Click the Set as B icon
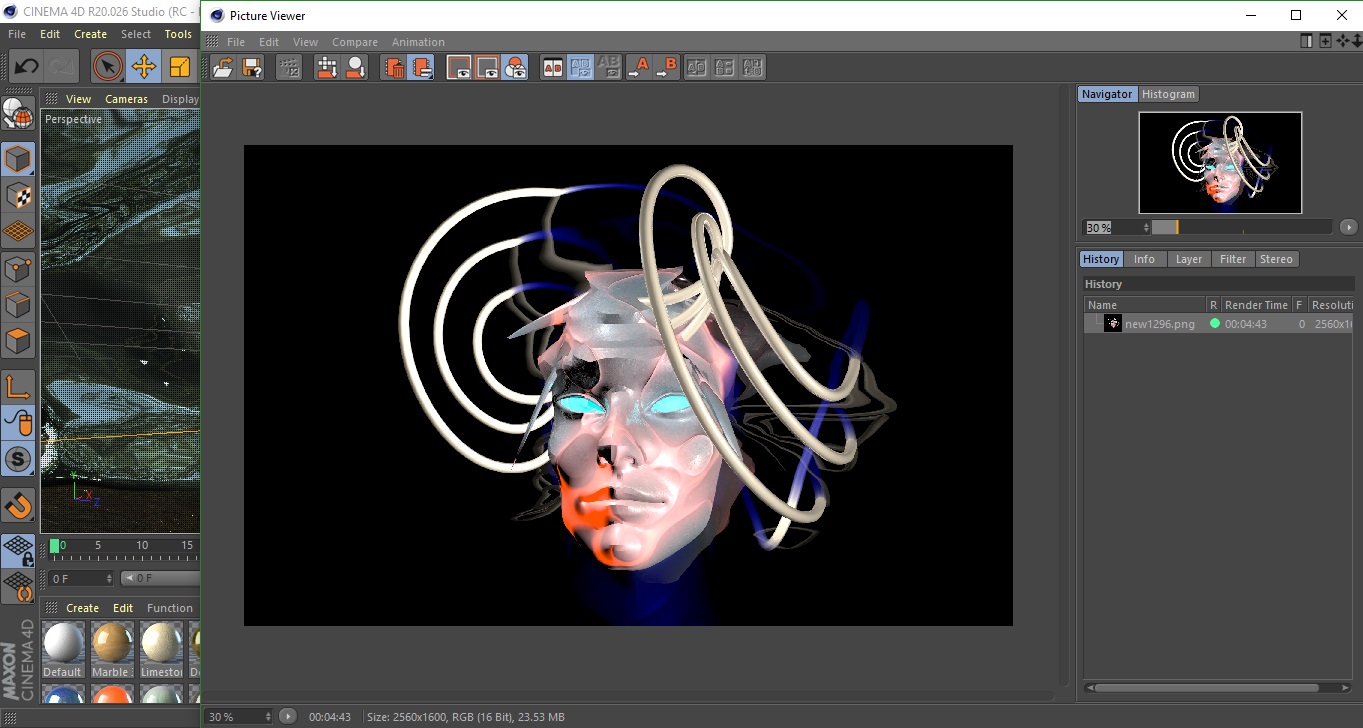1363x728 pixels. tap(667, 67)
